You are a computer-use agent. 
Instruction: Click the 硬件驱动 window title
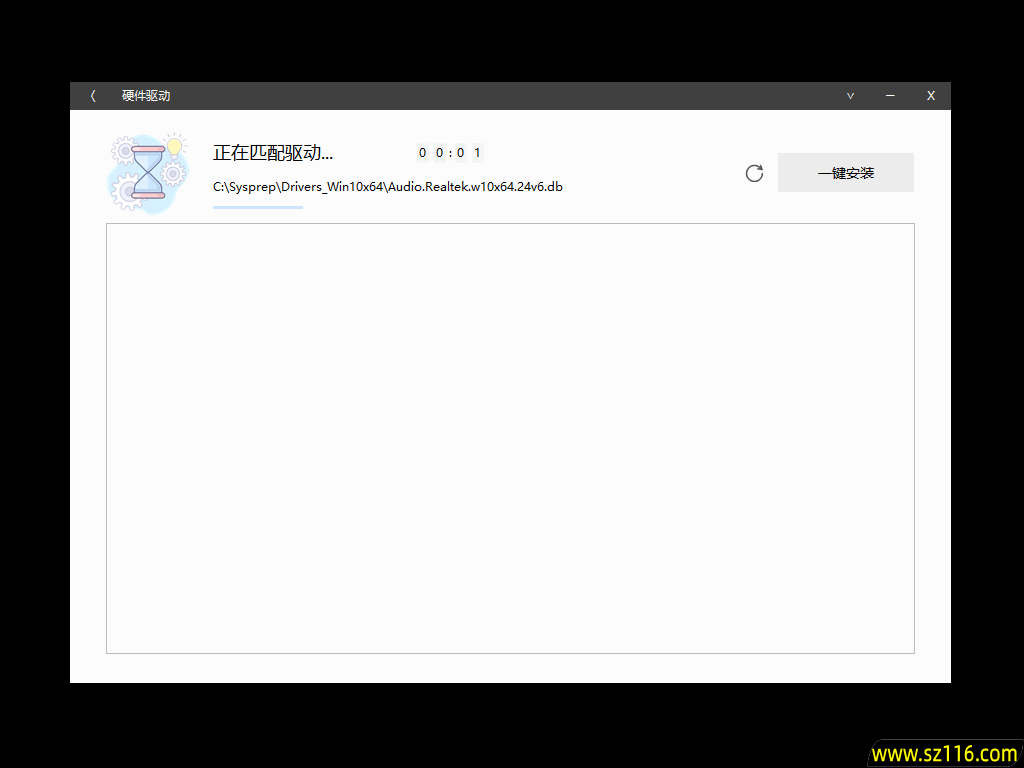[146, 96]
